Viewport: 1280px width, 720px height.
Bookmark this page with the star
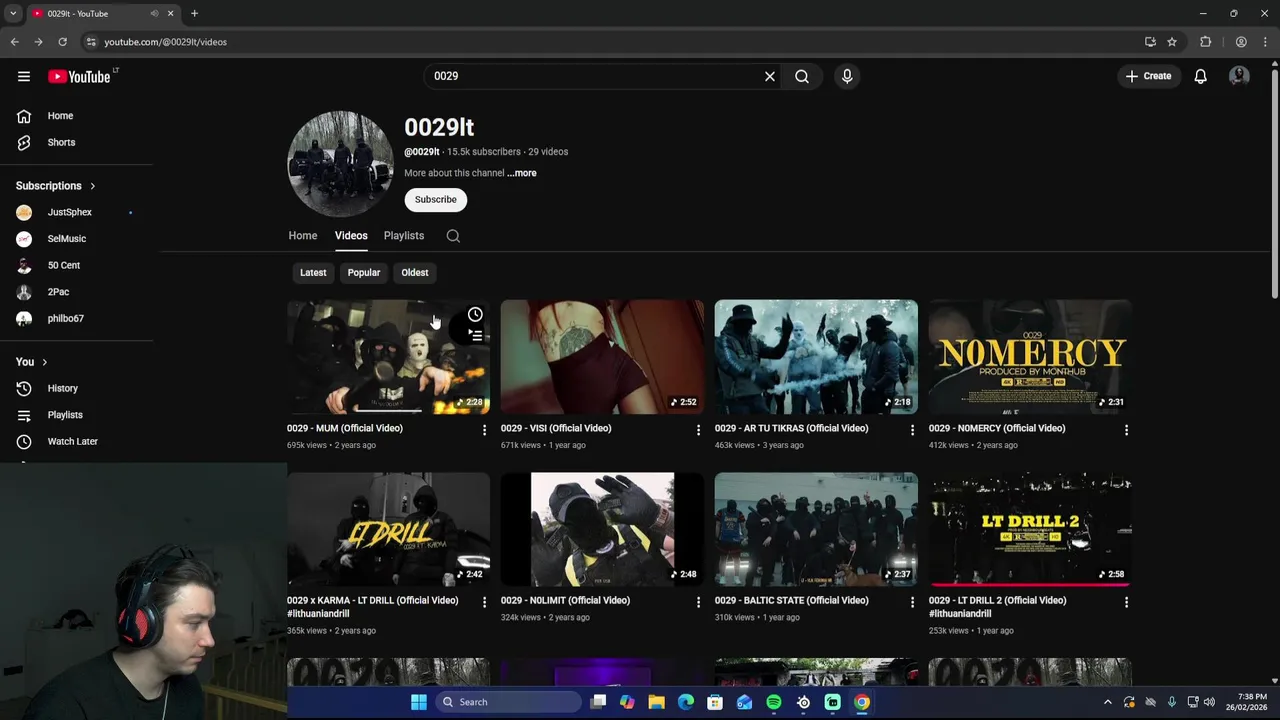(1172, 42)
